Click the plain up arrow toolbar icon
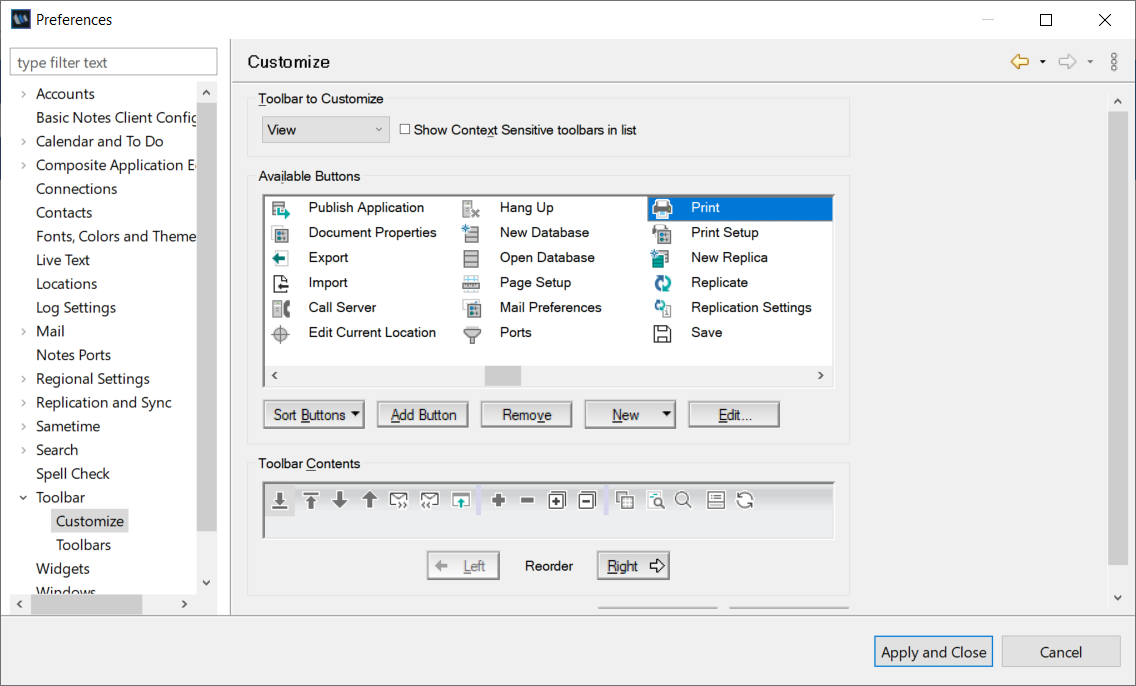This screenshot has height=686, width=1136. click(369, 499)
